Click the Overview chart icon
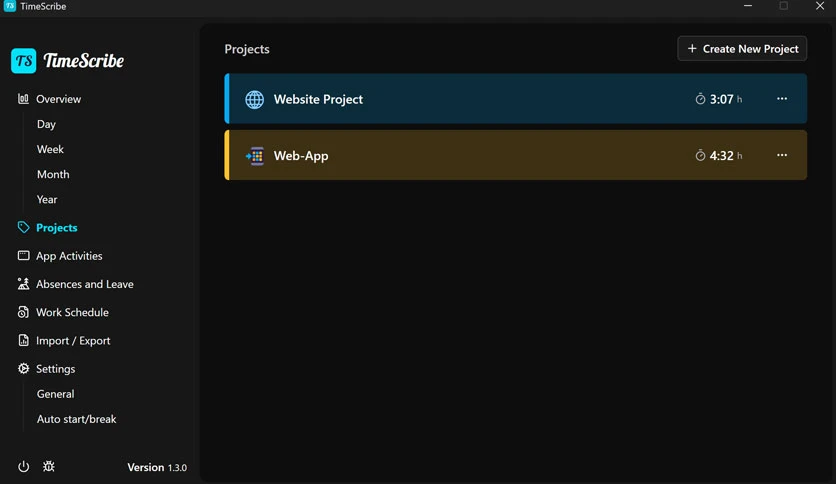The image size is (836, 484). point(23,99)
